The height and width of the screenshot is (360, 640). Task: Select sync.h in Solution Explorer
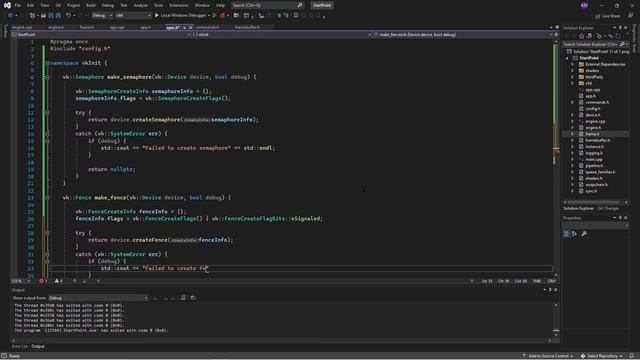click(x=591, y=191)
